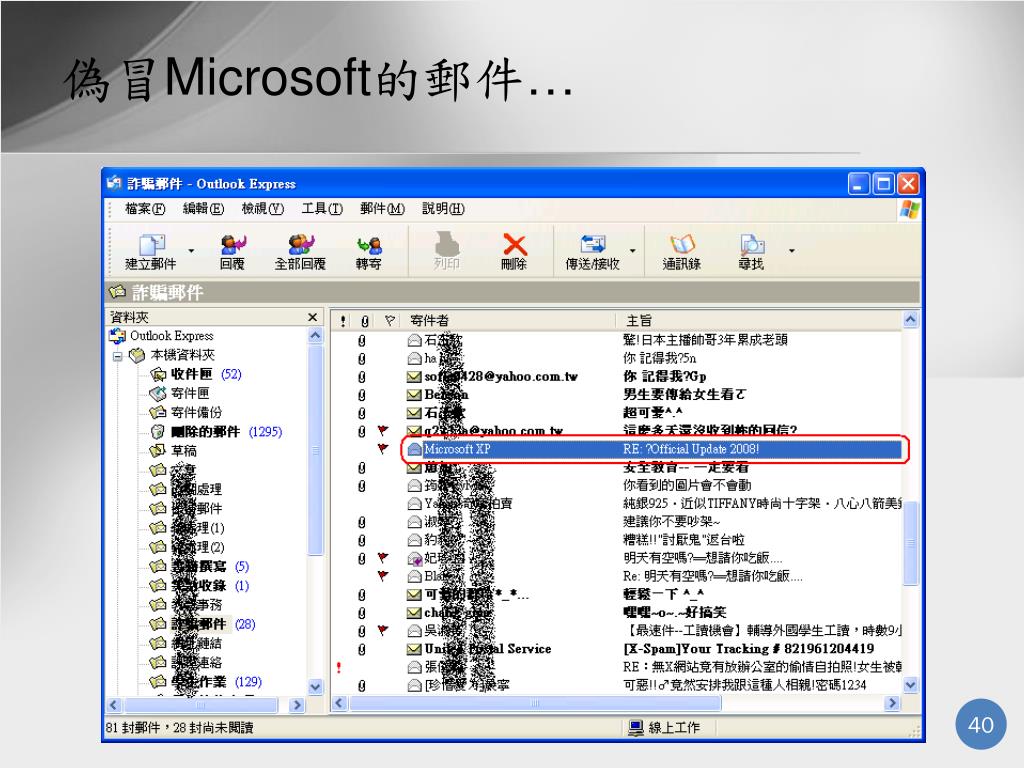Click the attachment icon on '糟糕!!"討厭鬼"返台啦' row
Screen dimensions: 1024x768
tap(362, 540)
